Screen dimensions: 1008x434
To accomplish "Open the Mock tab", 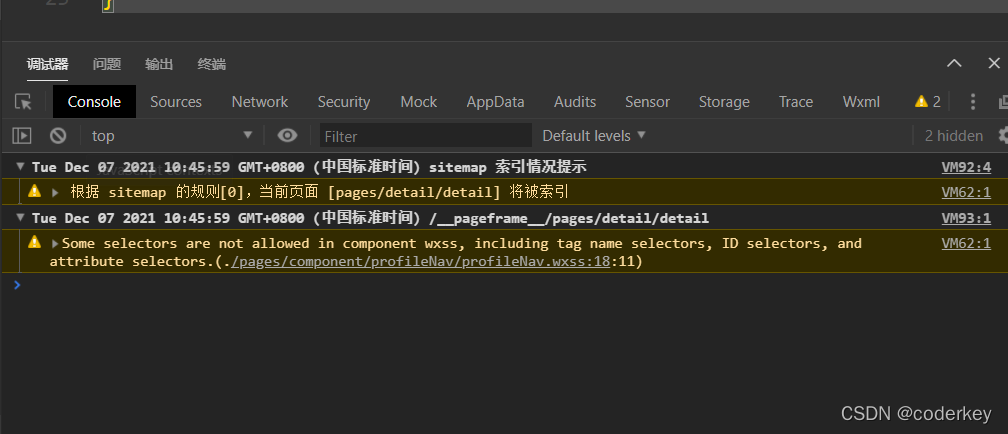I will click(x=418, y=102).
